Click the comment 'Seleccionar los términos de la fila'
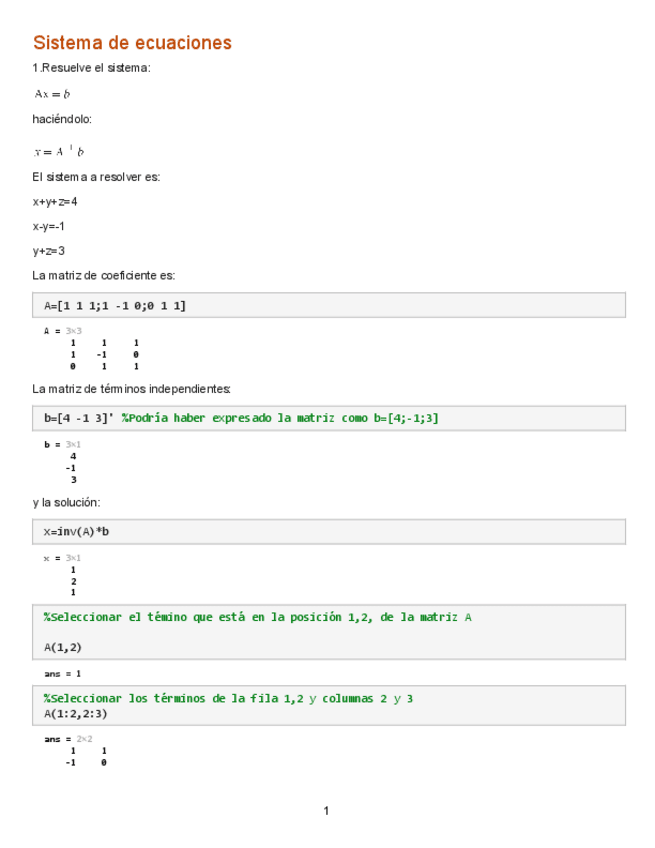 click(x=228, y=698)
